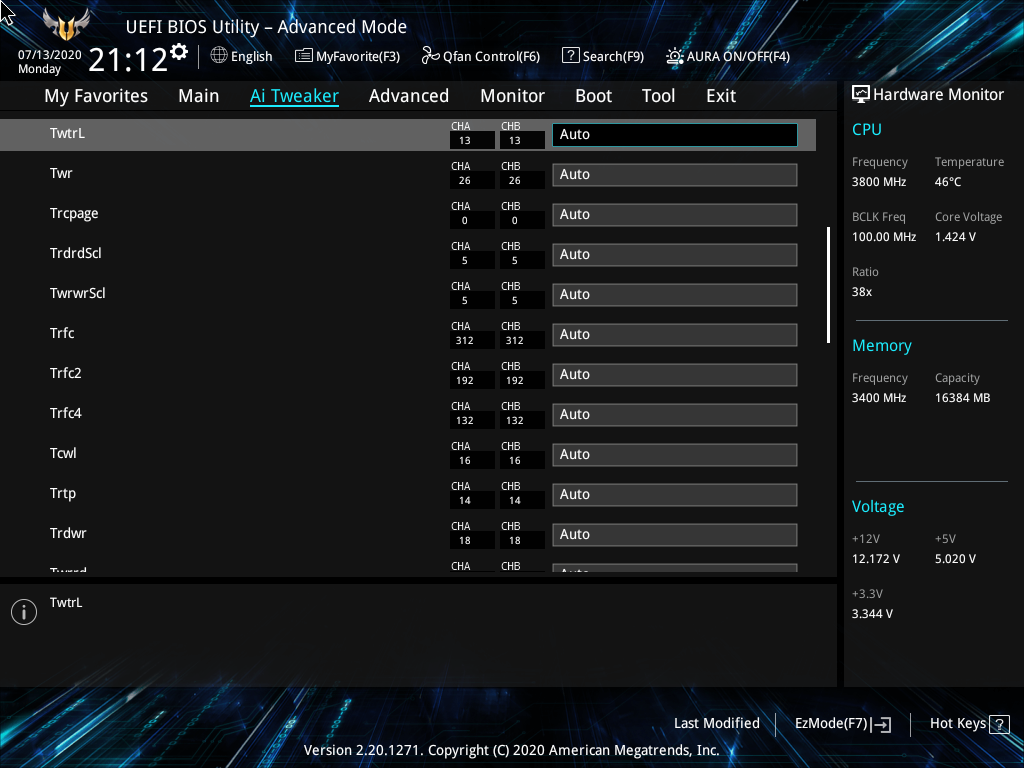The image size is (1024, 768).
Task: Click CPU Frequency 3800 MHz value
Action: 879,182
